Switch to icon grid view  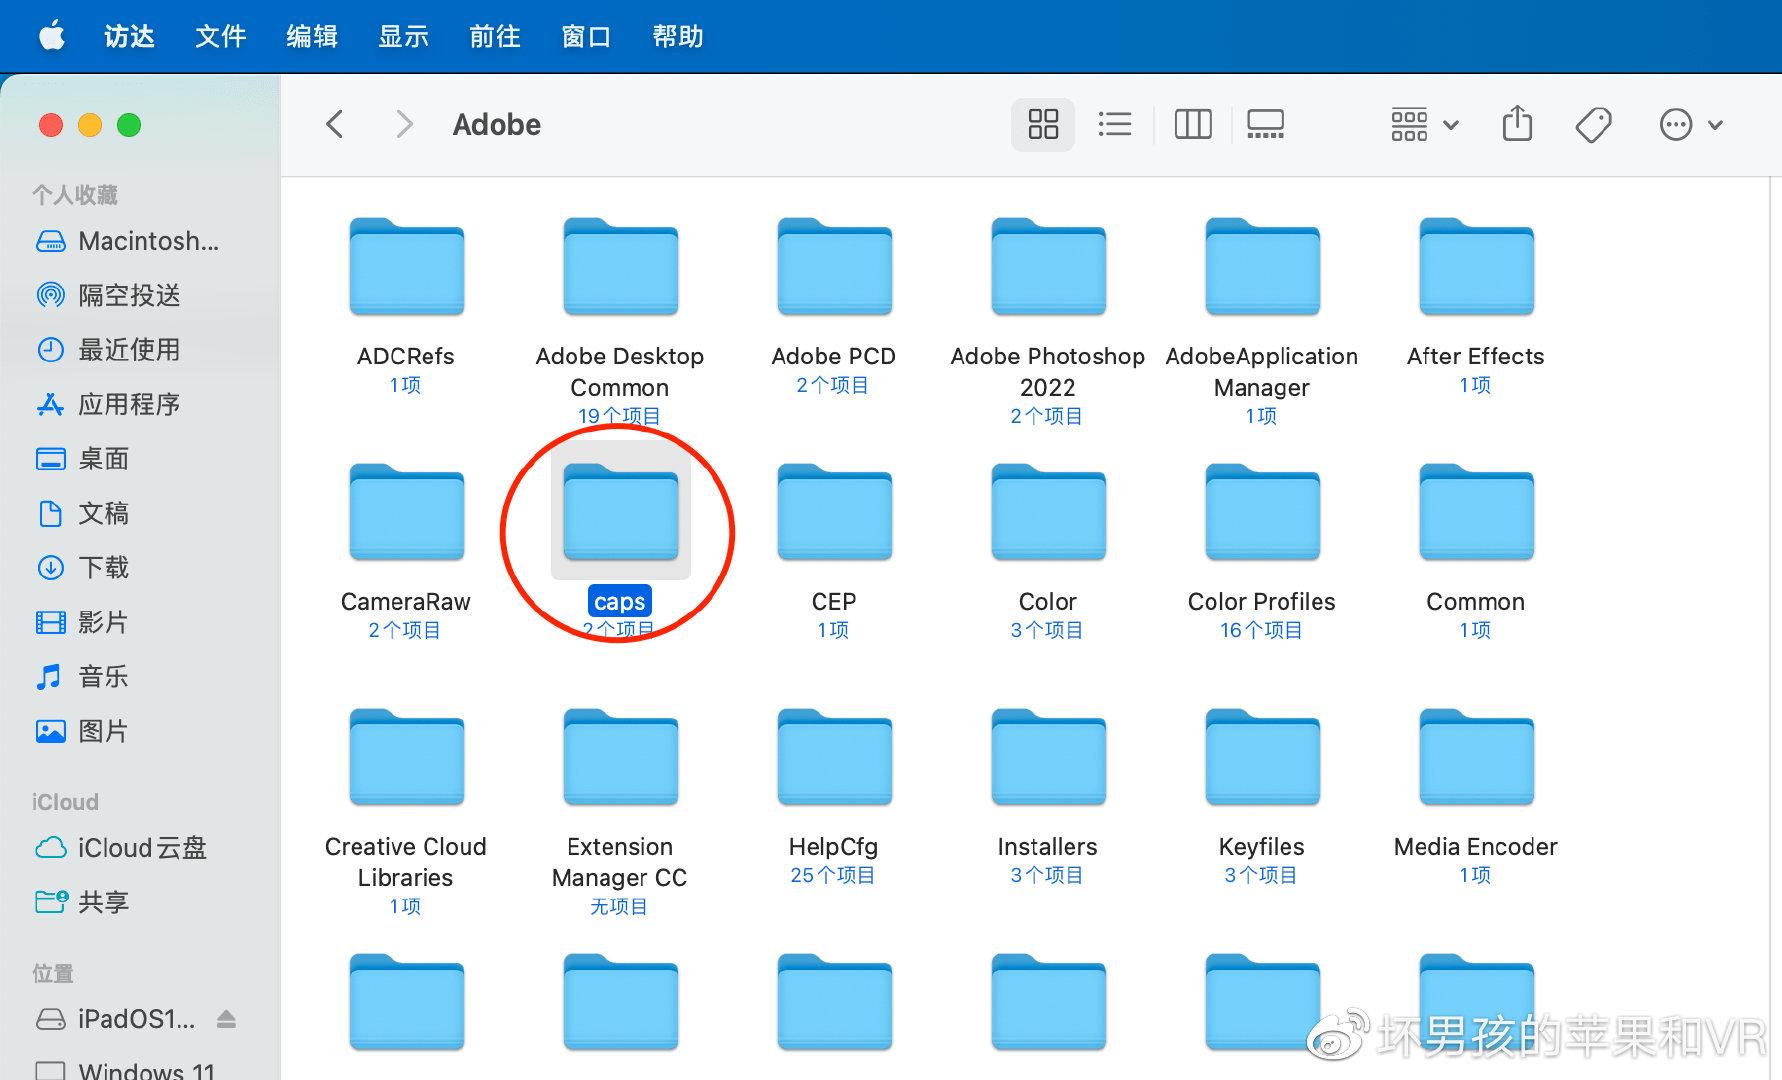tap(1043, 125)
